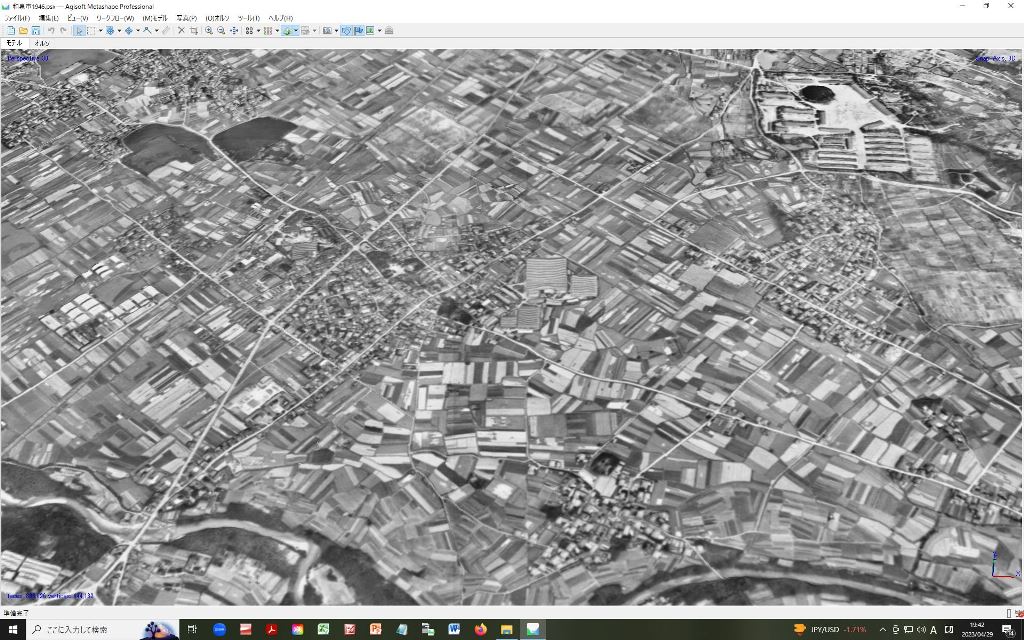Select the Move Object tool

(x=129, y=31)
